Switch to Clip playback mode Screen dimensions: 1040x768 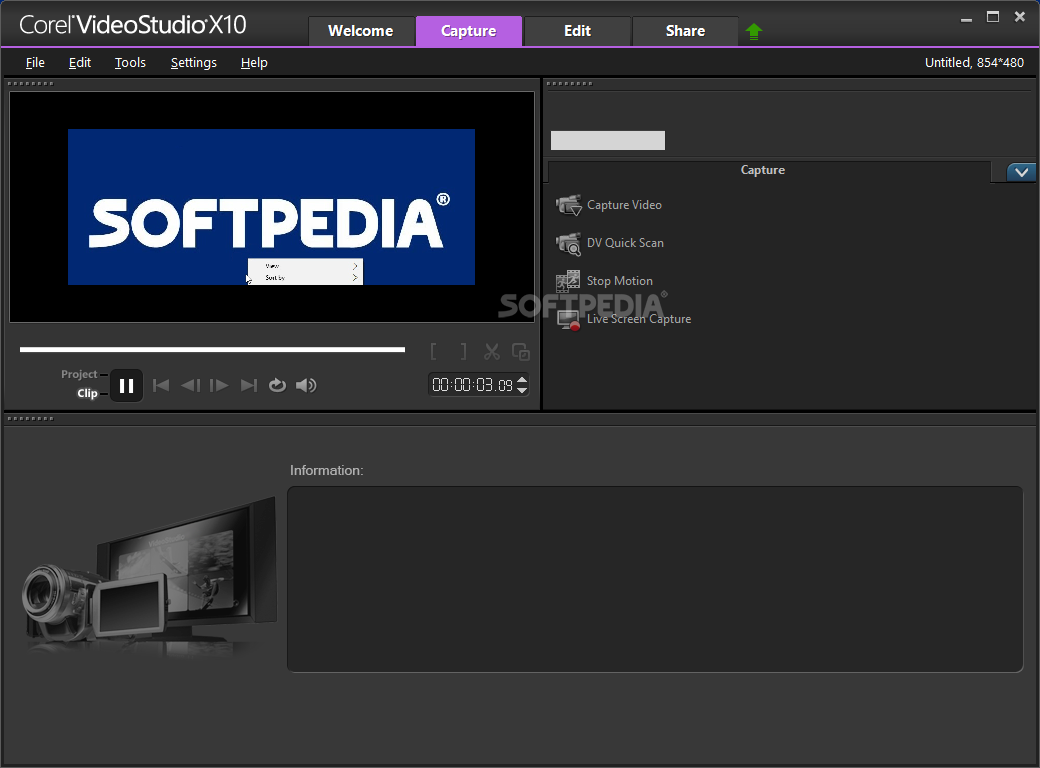(87, 393)
